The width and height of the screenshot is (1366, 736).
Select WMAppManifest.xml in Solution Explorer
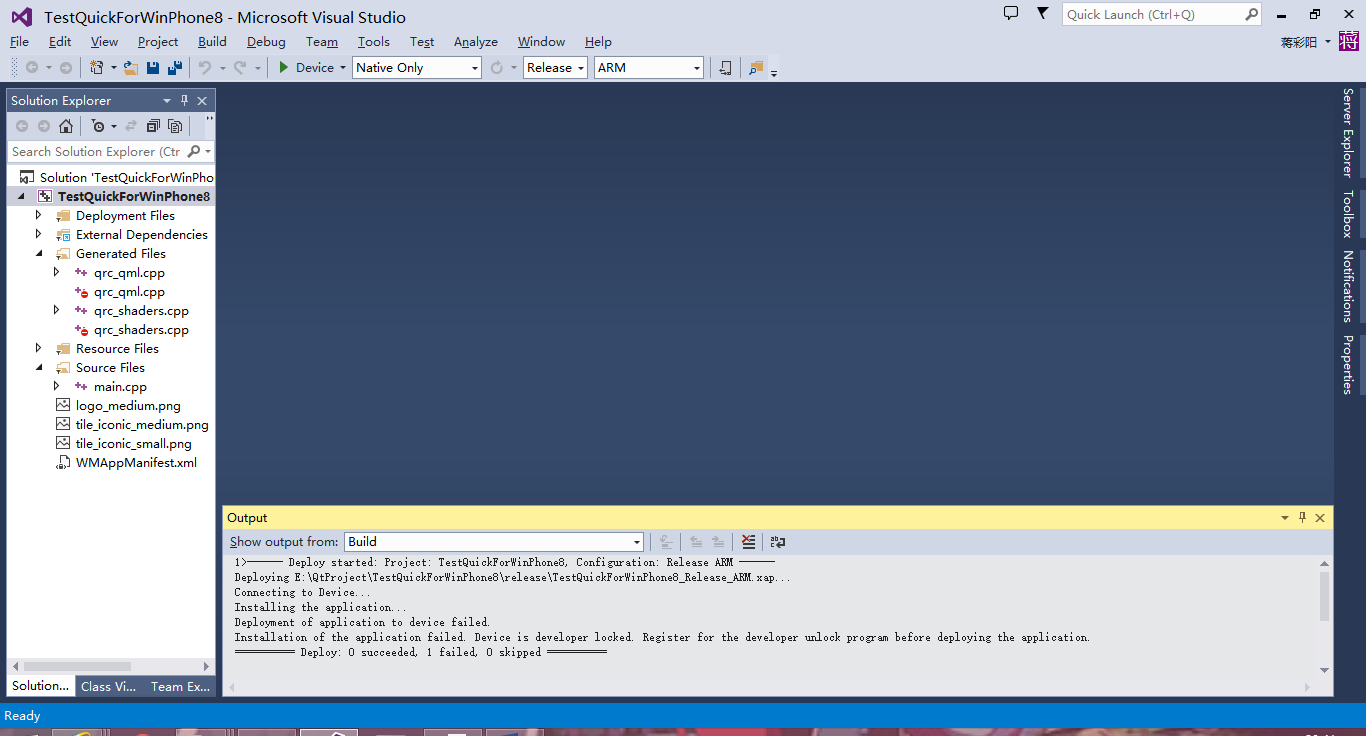click(x=136, y=463)
